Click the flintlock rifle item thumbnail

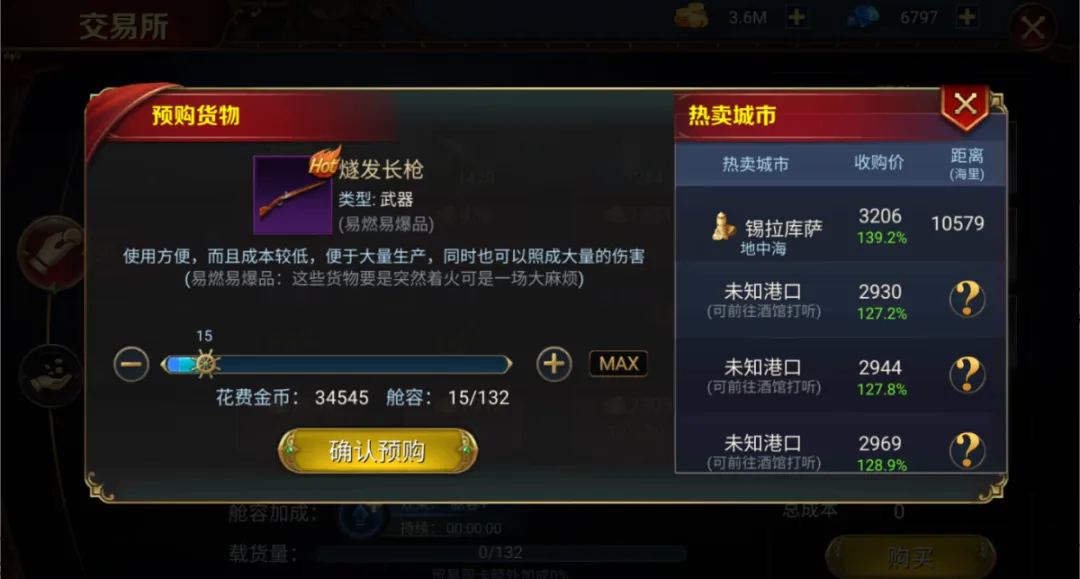click(293, 195)
